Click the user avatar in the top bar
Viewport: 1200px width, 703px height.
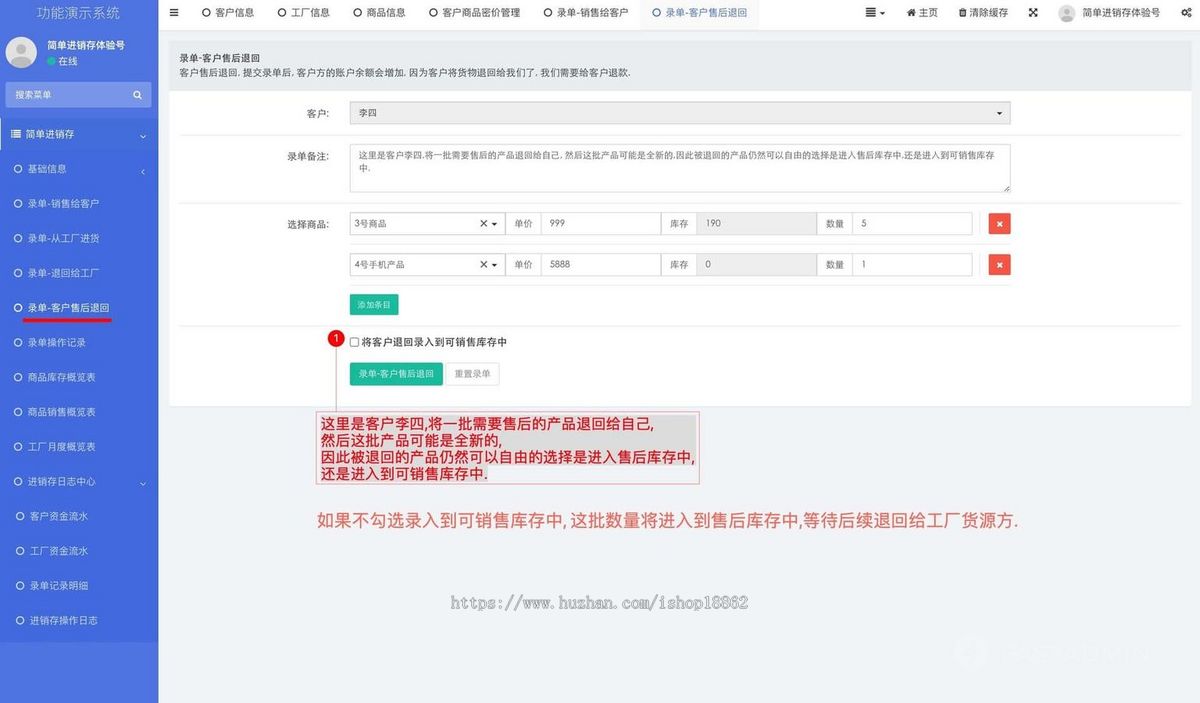coord(1066,13)
